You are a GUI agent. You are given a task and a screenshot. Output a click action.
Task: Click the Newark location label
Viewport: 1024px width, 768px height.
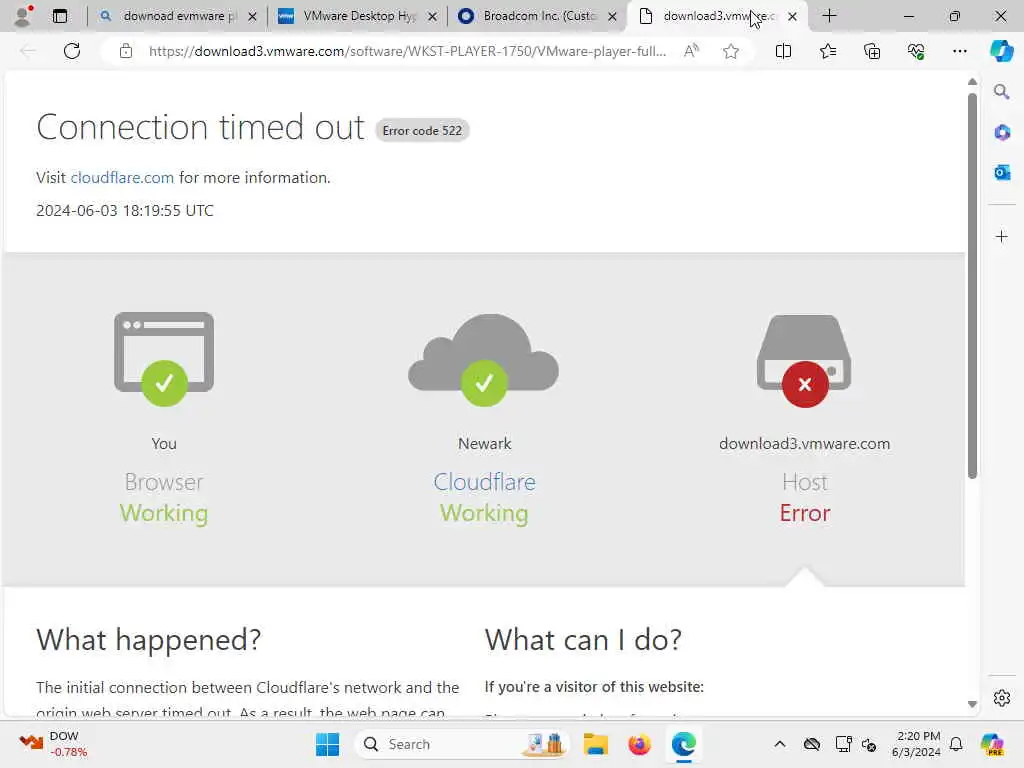[485, 443]
